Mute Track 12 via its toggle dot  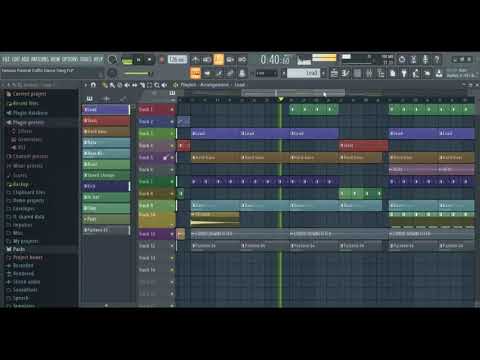[x=172, y=246]
